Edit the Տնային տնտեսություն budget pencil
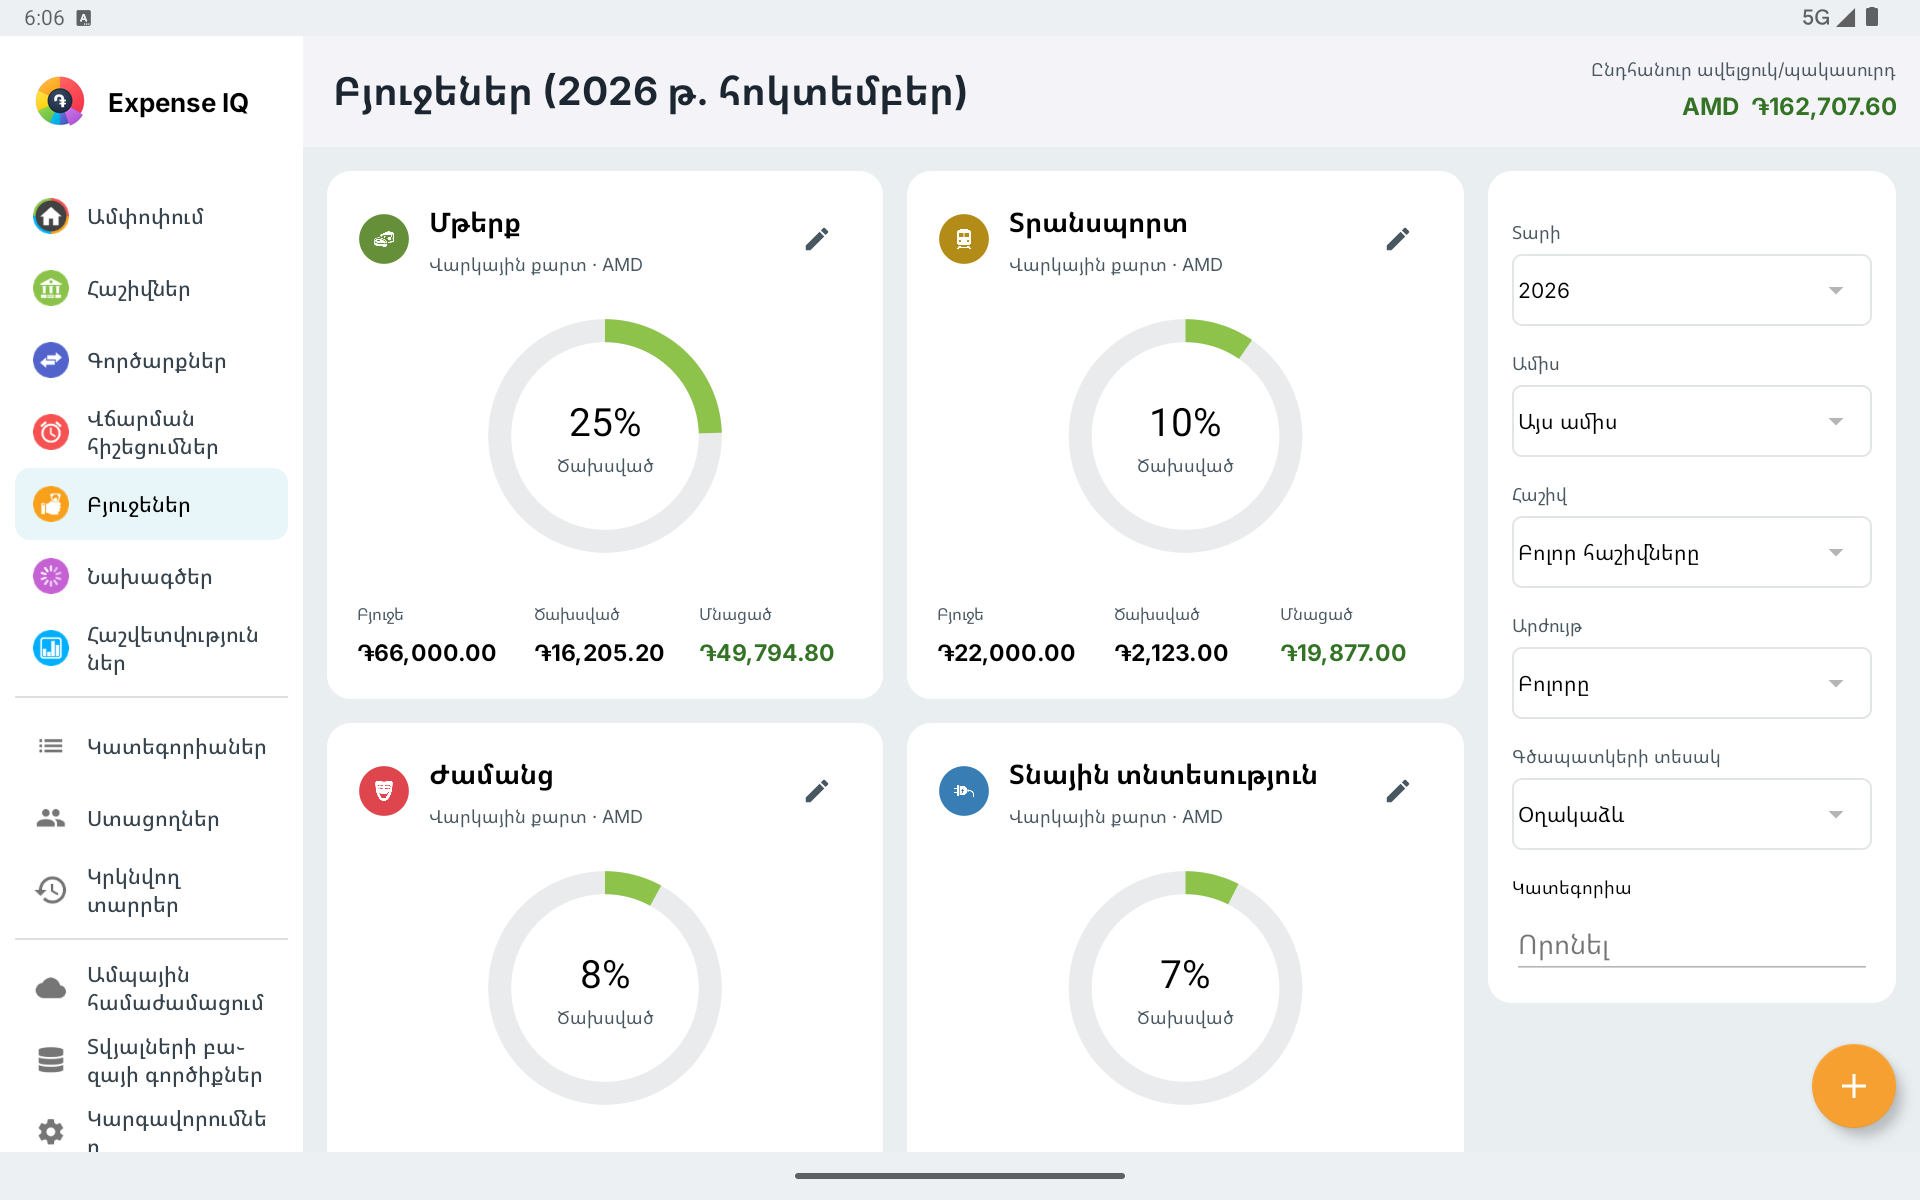The width and height of the screenshot is (1920, 1200). 1398,791
